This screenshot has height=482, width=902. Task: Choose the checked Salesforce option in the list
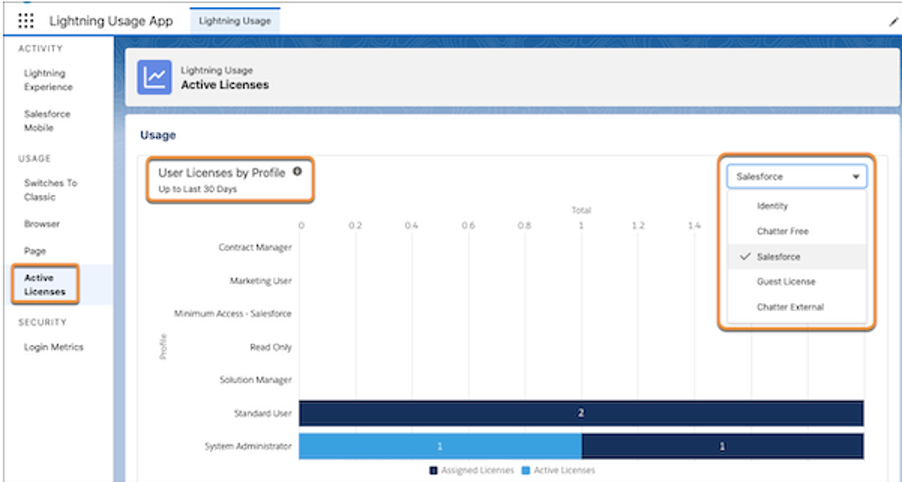click(x=797, y=257)
